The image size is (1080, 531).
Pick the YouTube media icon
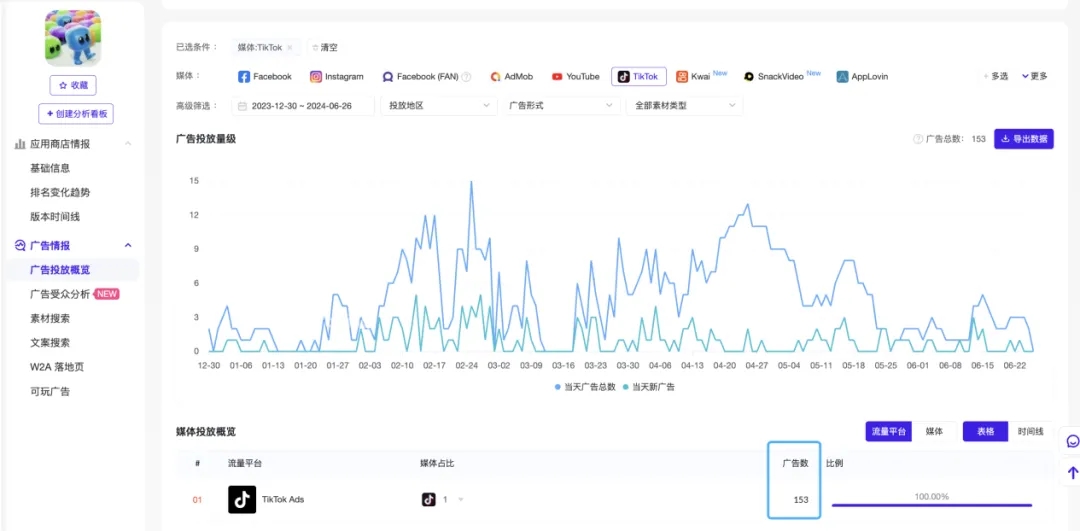[557, 77]
